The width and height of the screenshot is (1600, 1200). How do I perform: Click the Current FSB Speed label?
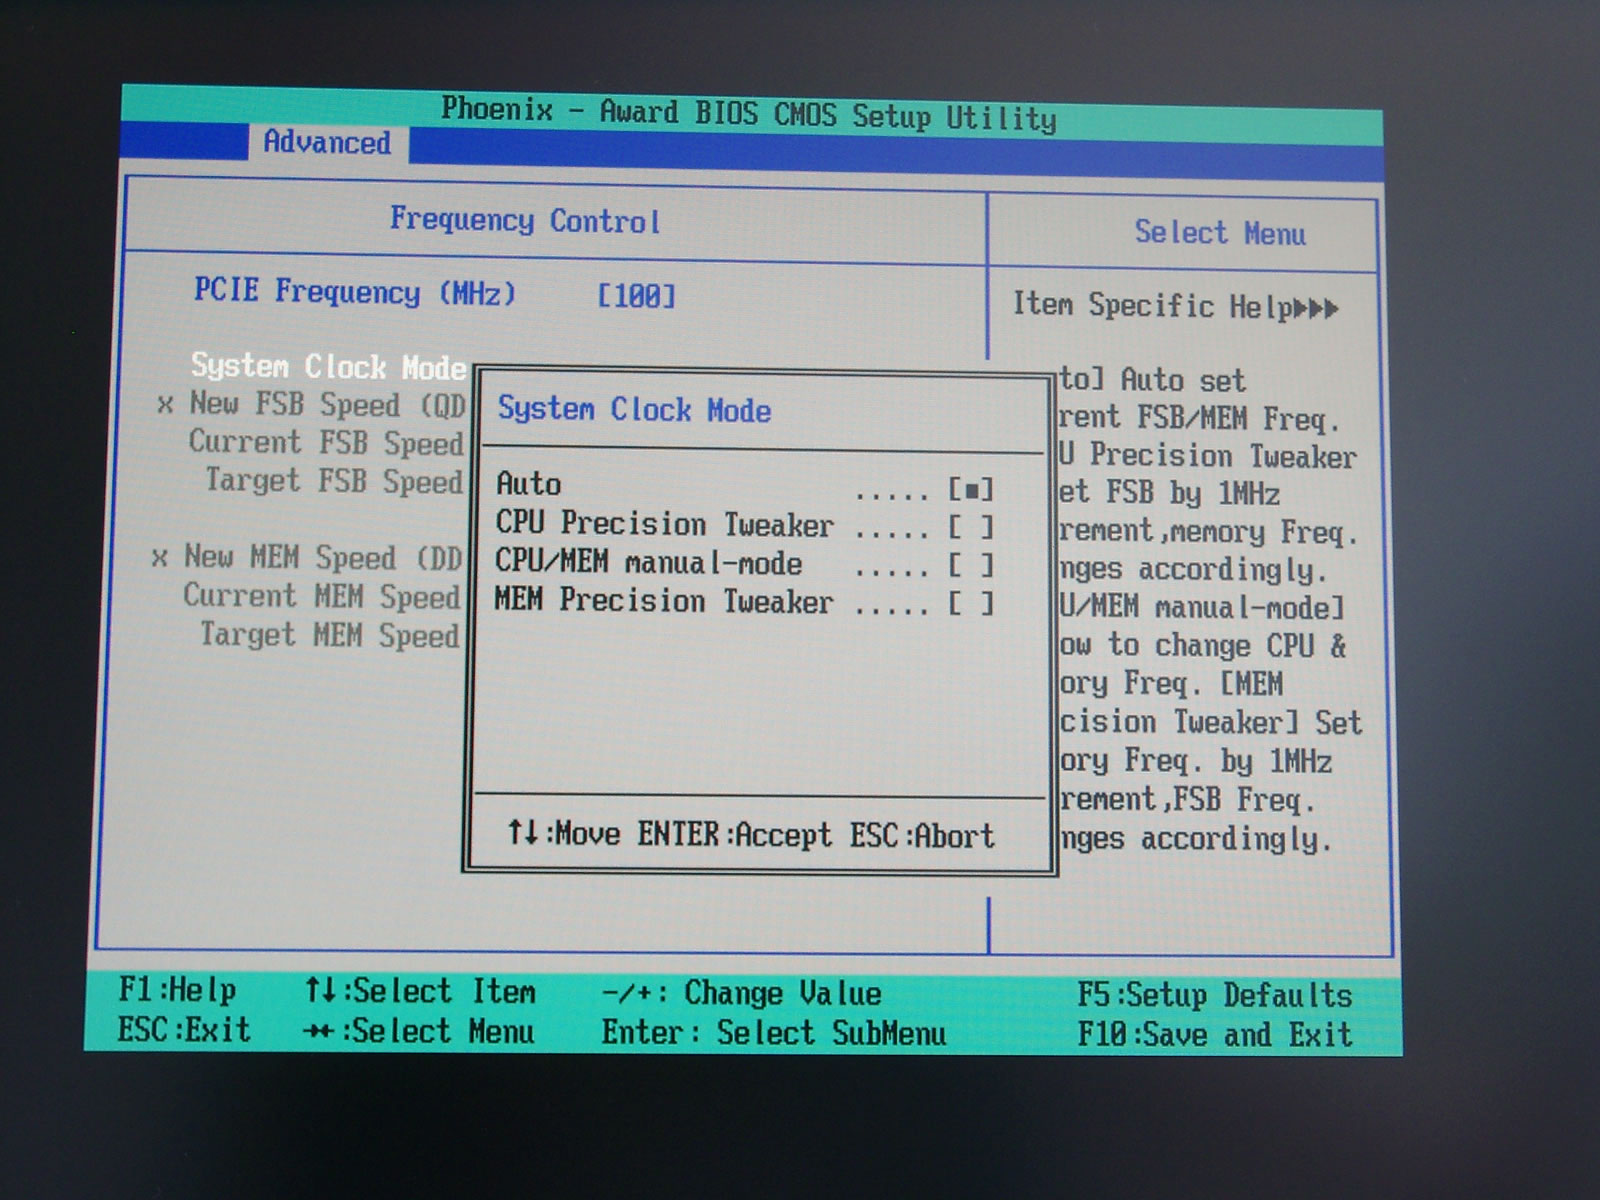click(x=326, y=443)
